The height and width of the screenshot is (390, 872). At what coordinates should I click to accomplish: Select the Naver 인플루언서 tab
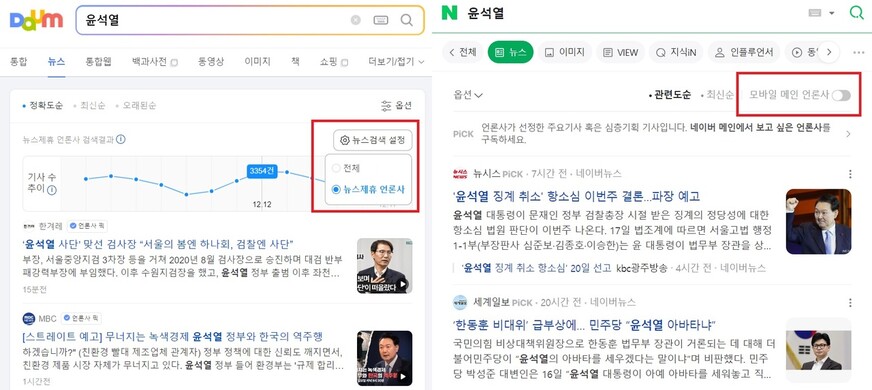744,52
